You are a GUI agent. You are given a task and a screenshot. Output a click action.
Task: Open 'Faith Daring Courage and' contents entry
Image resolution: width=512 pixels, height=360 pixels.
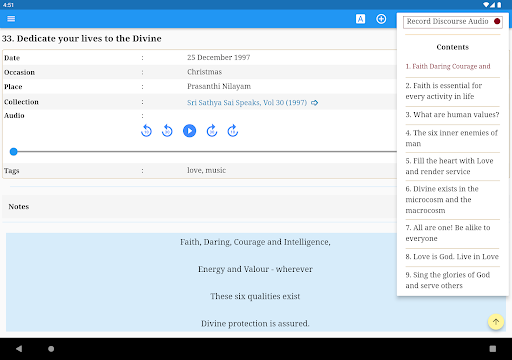(448, 66)
